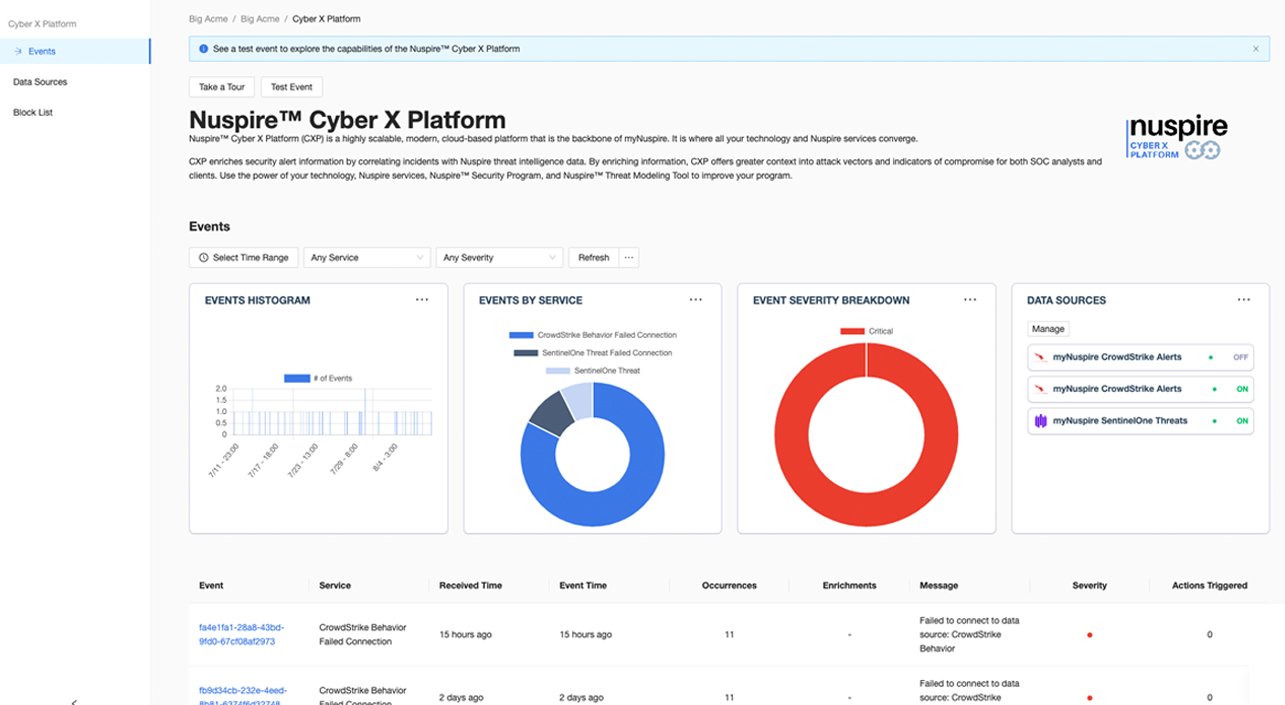Refresh the events list

594,258
